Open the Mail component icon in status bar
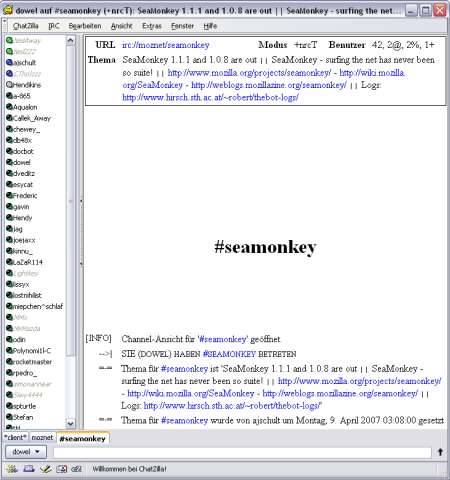The width and height of the screenshot is (450, 480). (x=29, y=469)
